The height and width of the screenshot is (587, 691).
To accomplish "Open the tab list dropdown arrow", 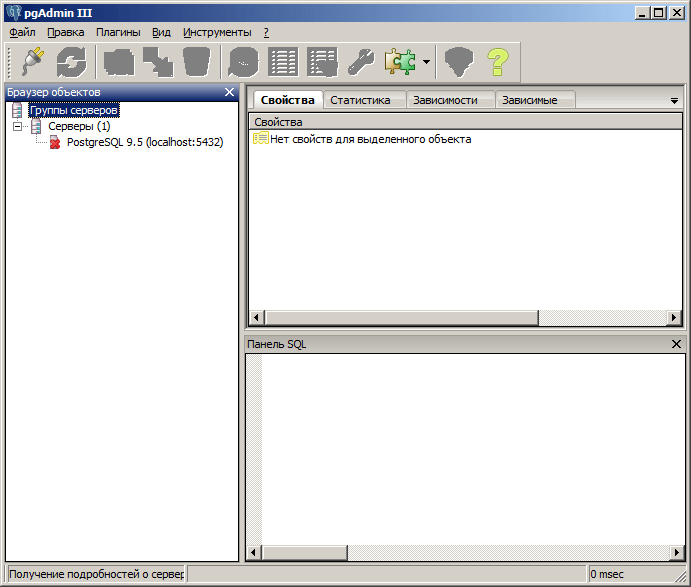I will [674, 101].
